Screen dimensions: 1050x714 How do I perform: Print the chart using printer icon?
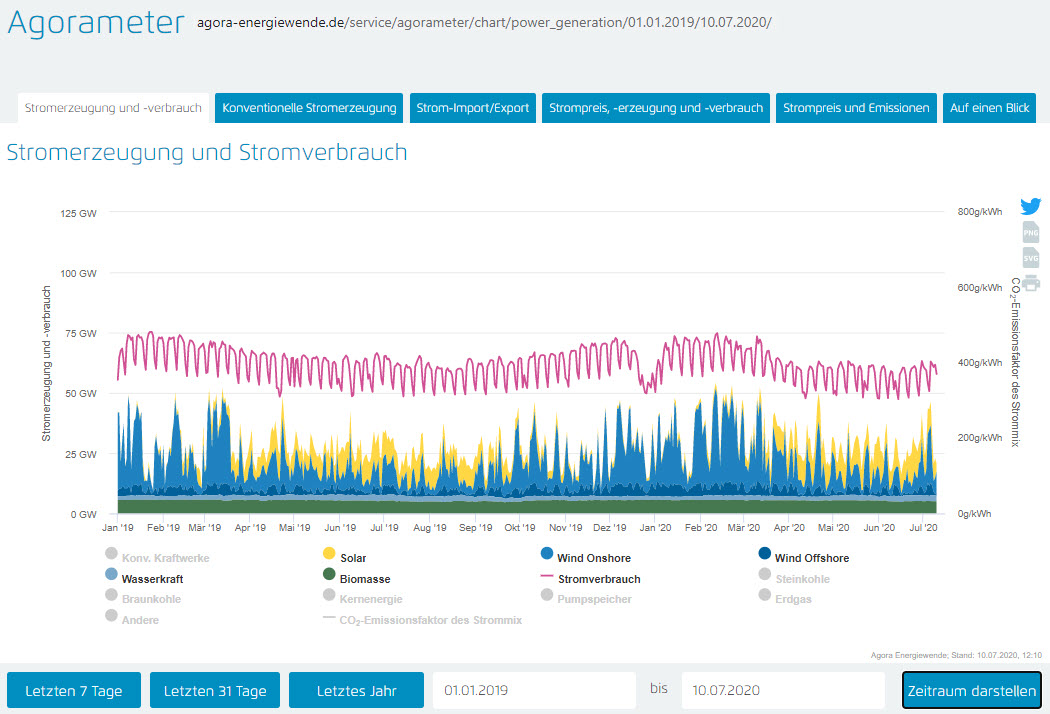pyautogui.click(x=1030, y=283)
